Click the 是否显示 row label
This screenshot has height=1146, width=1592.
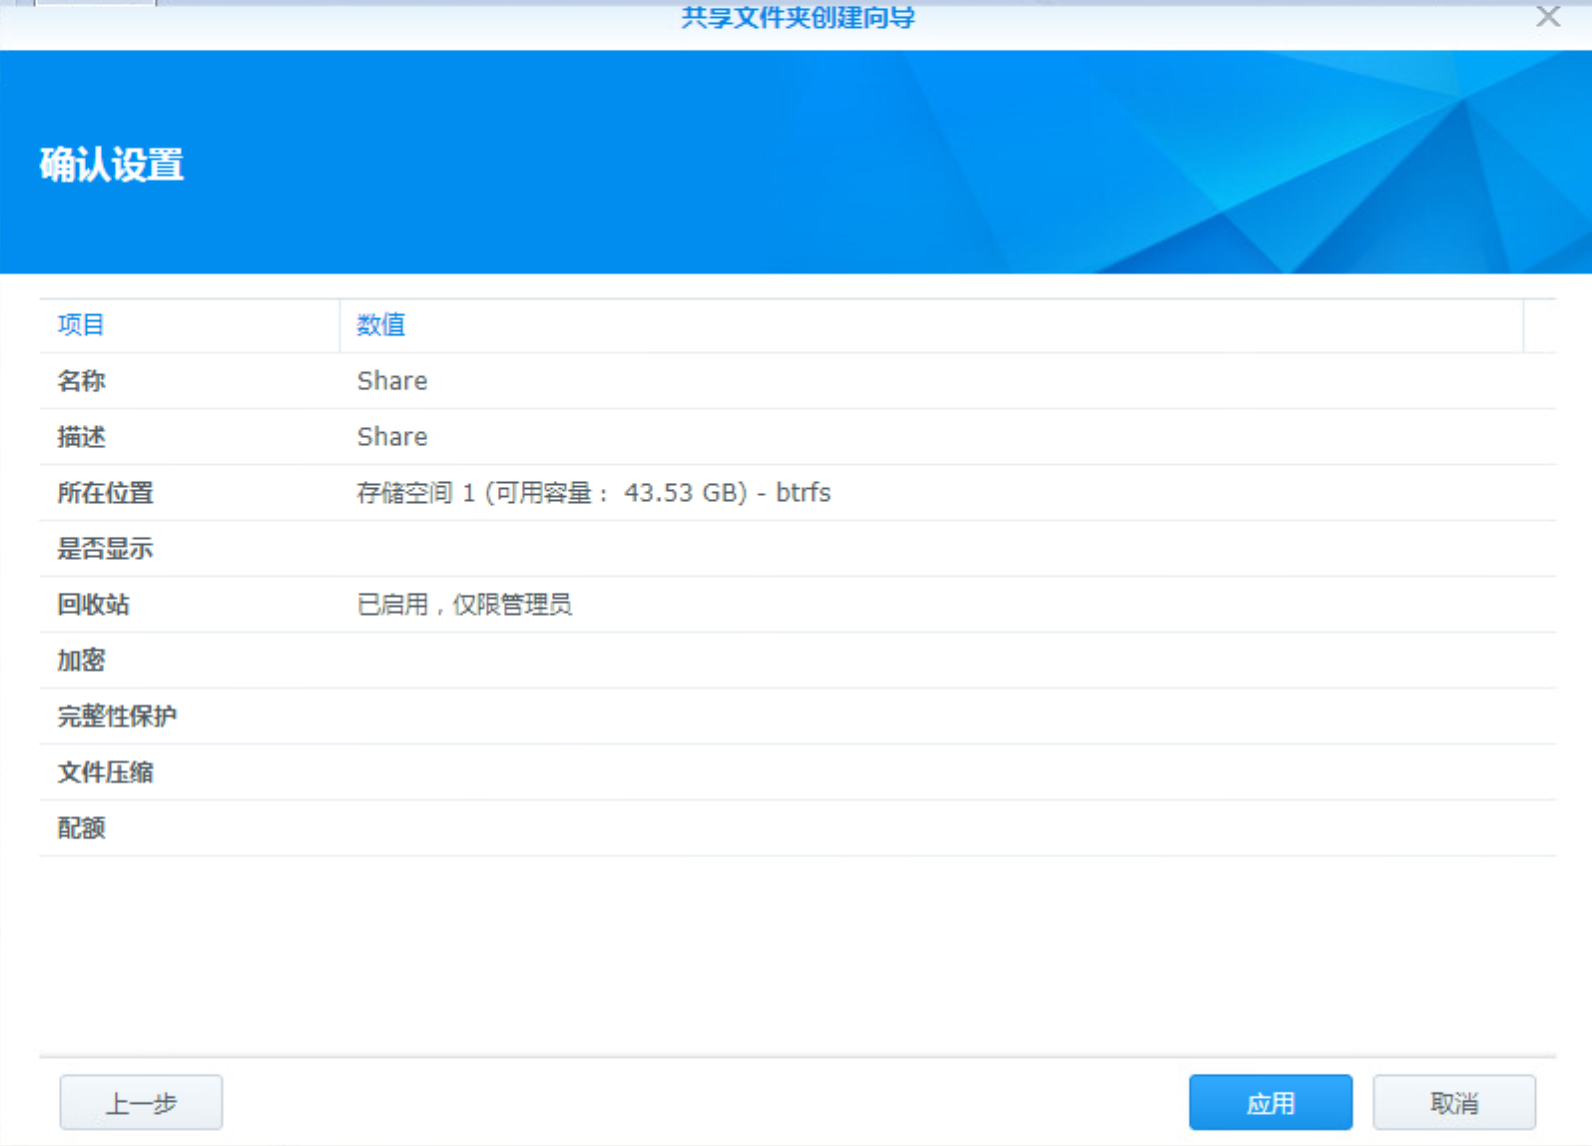click(x=105, y=549)
